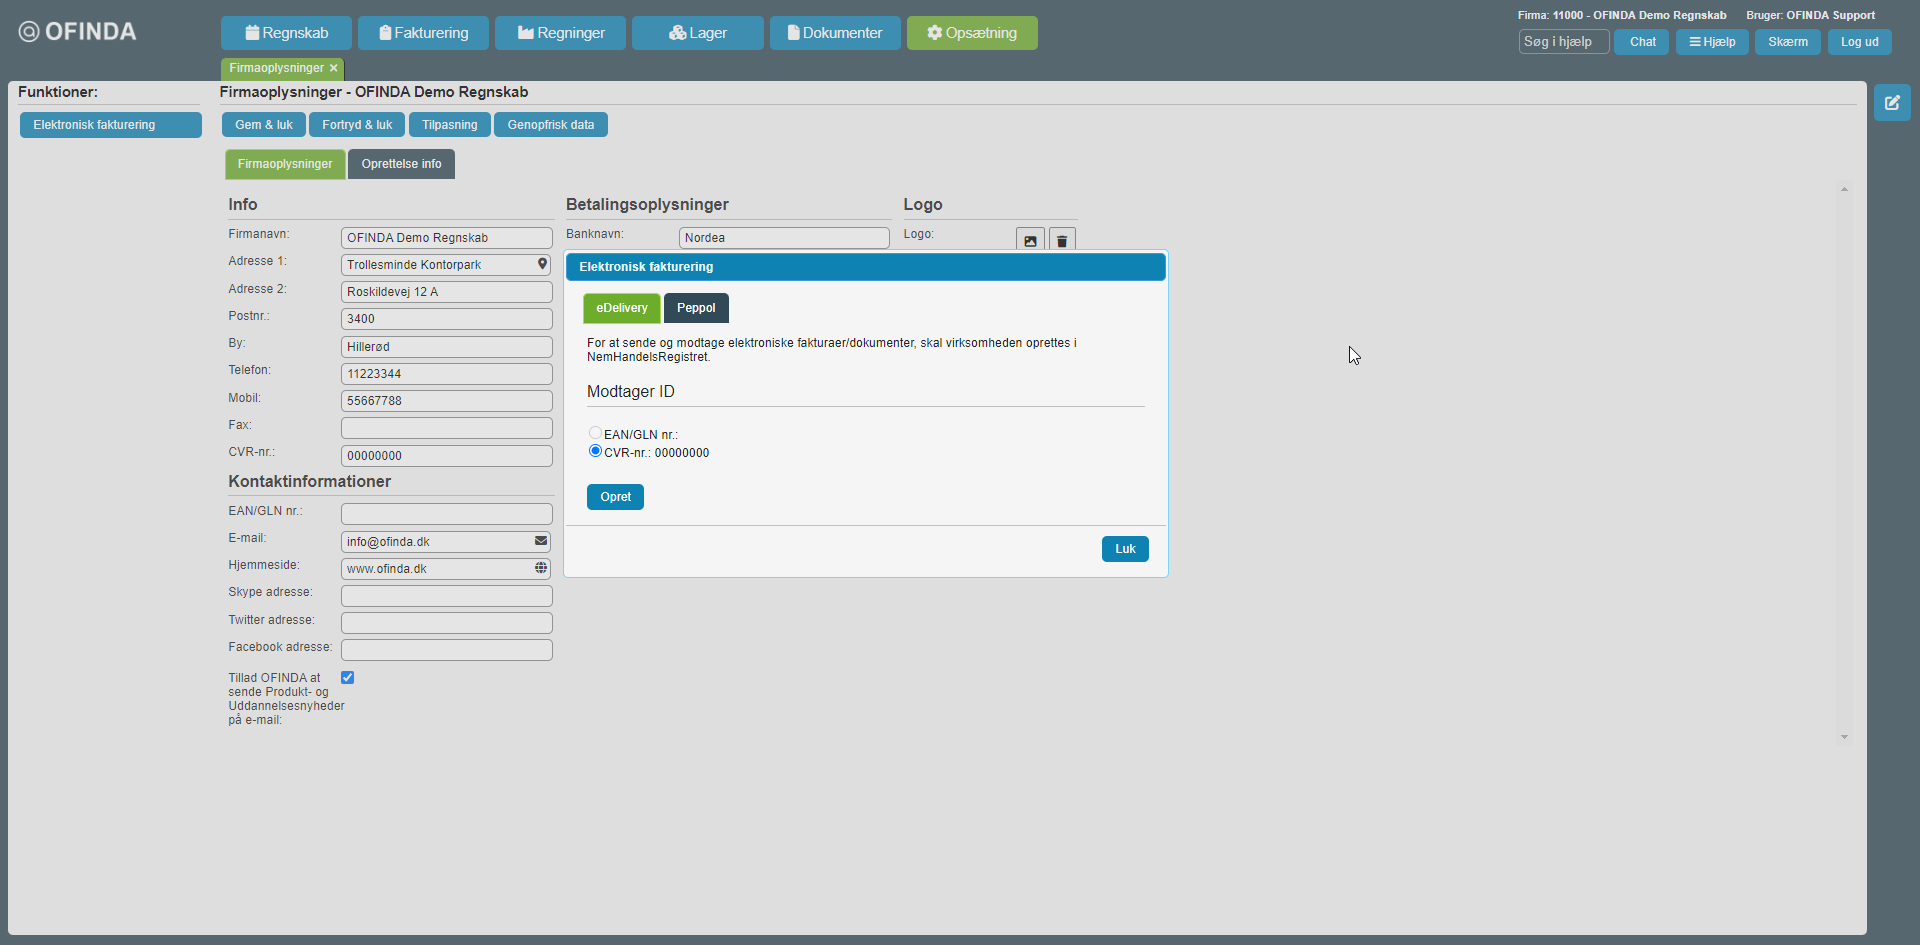1920x945 pixels.
Task: Open the Opsætning menu
Action: 971,33
